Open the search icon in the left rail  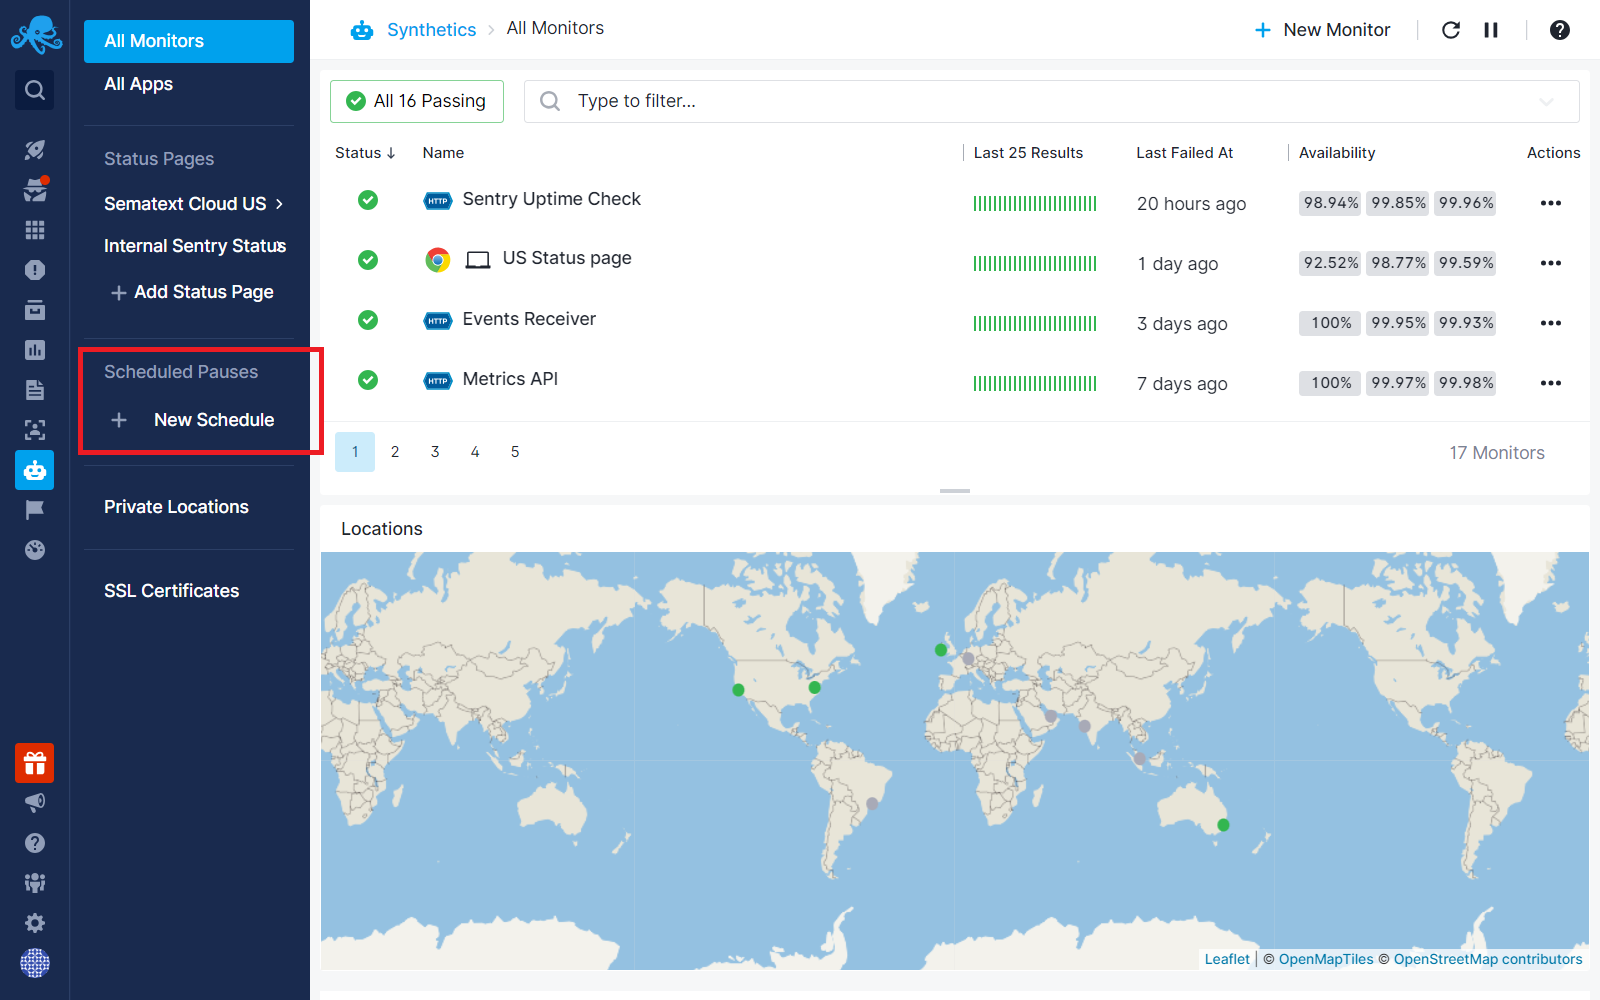[35, 90]
